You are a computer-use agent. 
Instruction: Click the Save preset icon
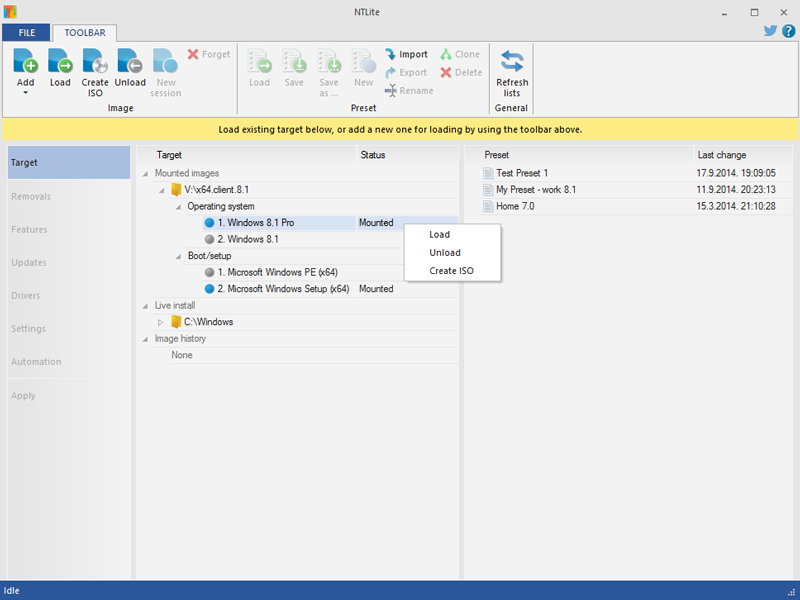pos(294,61)
